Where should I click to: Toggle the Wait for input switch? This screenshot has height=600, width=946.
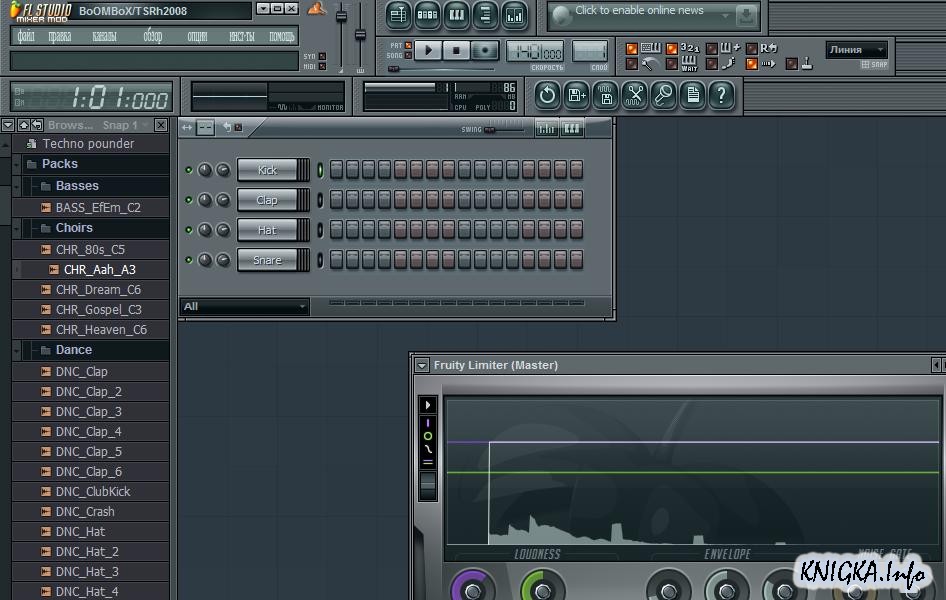coord(671,64)
